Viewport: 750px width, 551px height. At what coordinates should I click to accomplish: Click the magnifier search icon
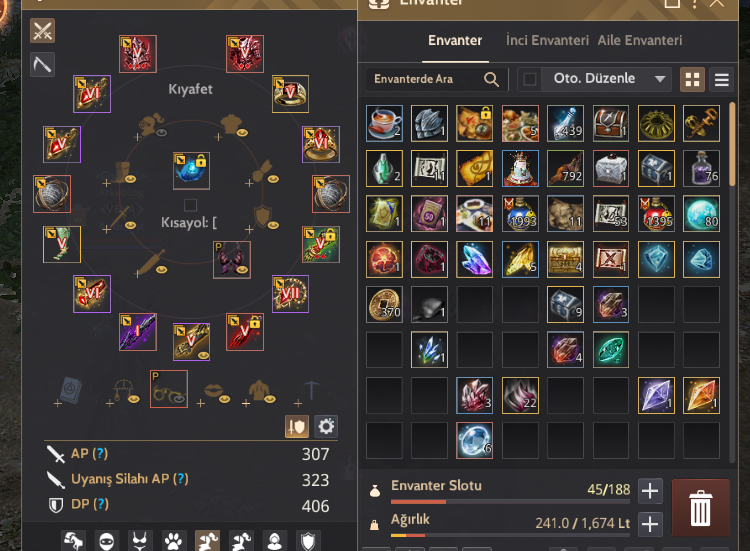point(491,79)
